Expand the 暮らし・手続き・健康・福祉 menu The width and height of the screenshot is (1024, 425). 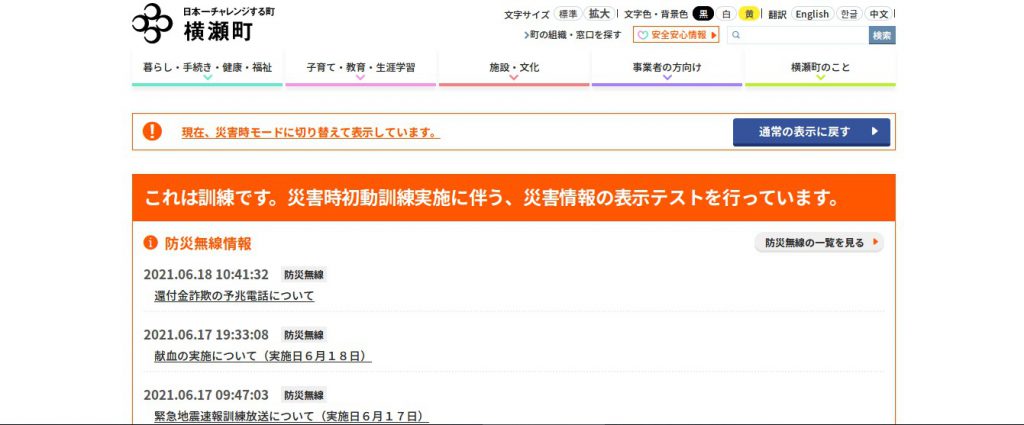[207, 68]
